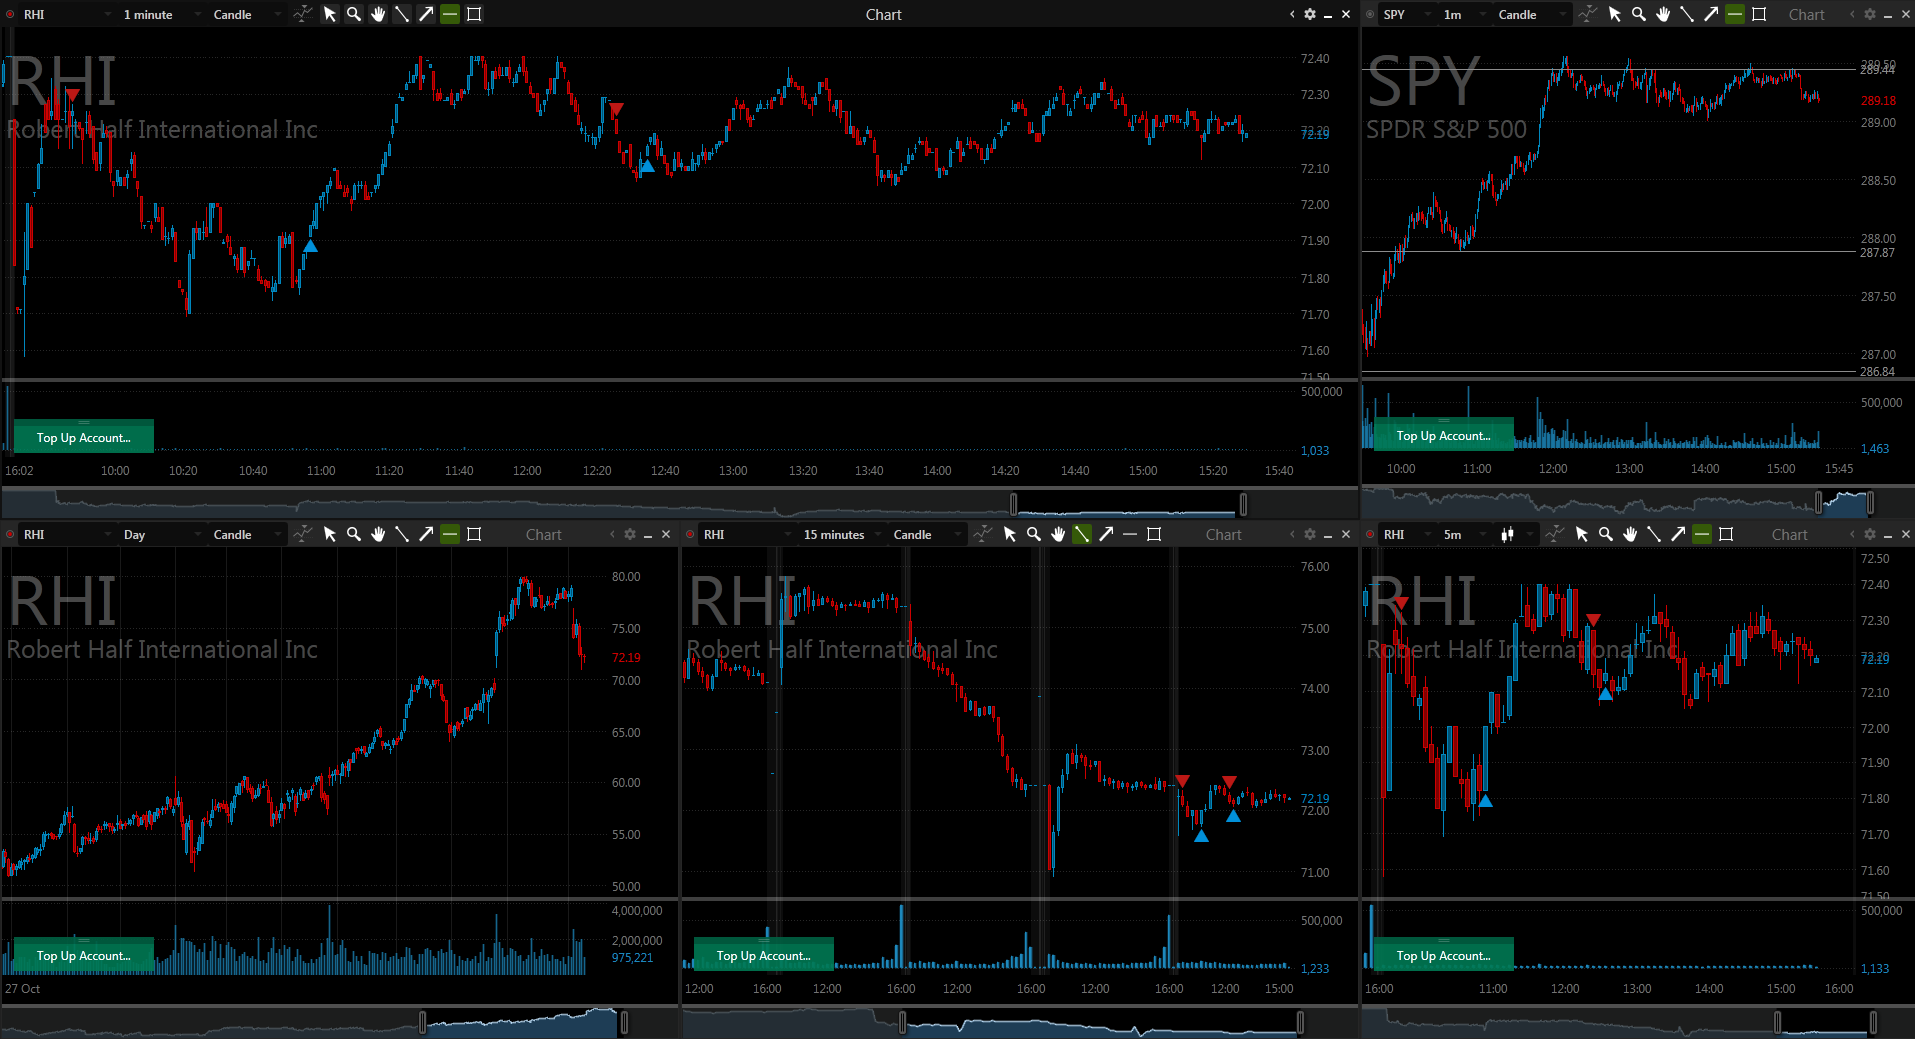Click Top Up Account in RHI 1 minute chart
Image resolution: width=1915 pixels, height=1039 pixels.
[x=84, y=437]
